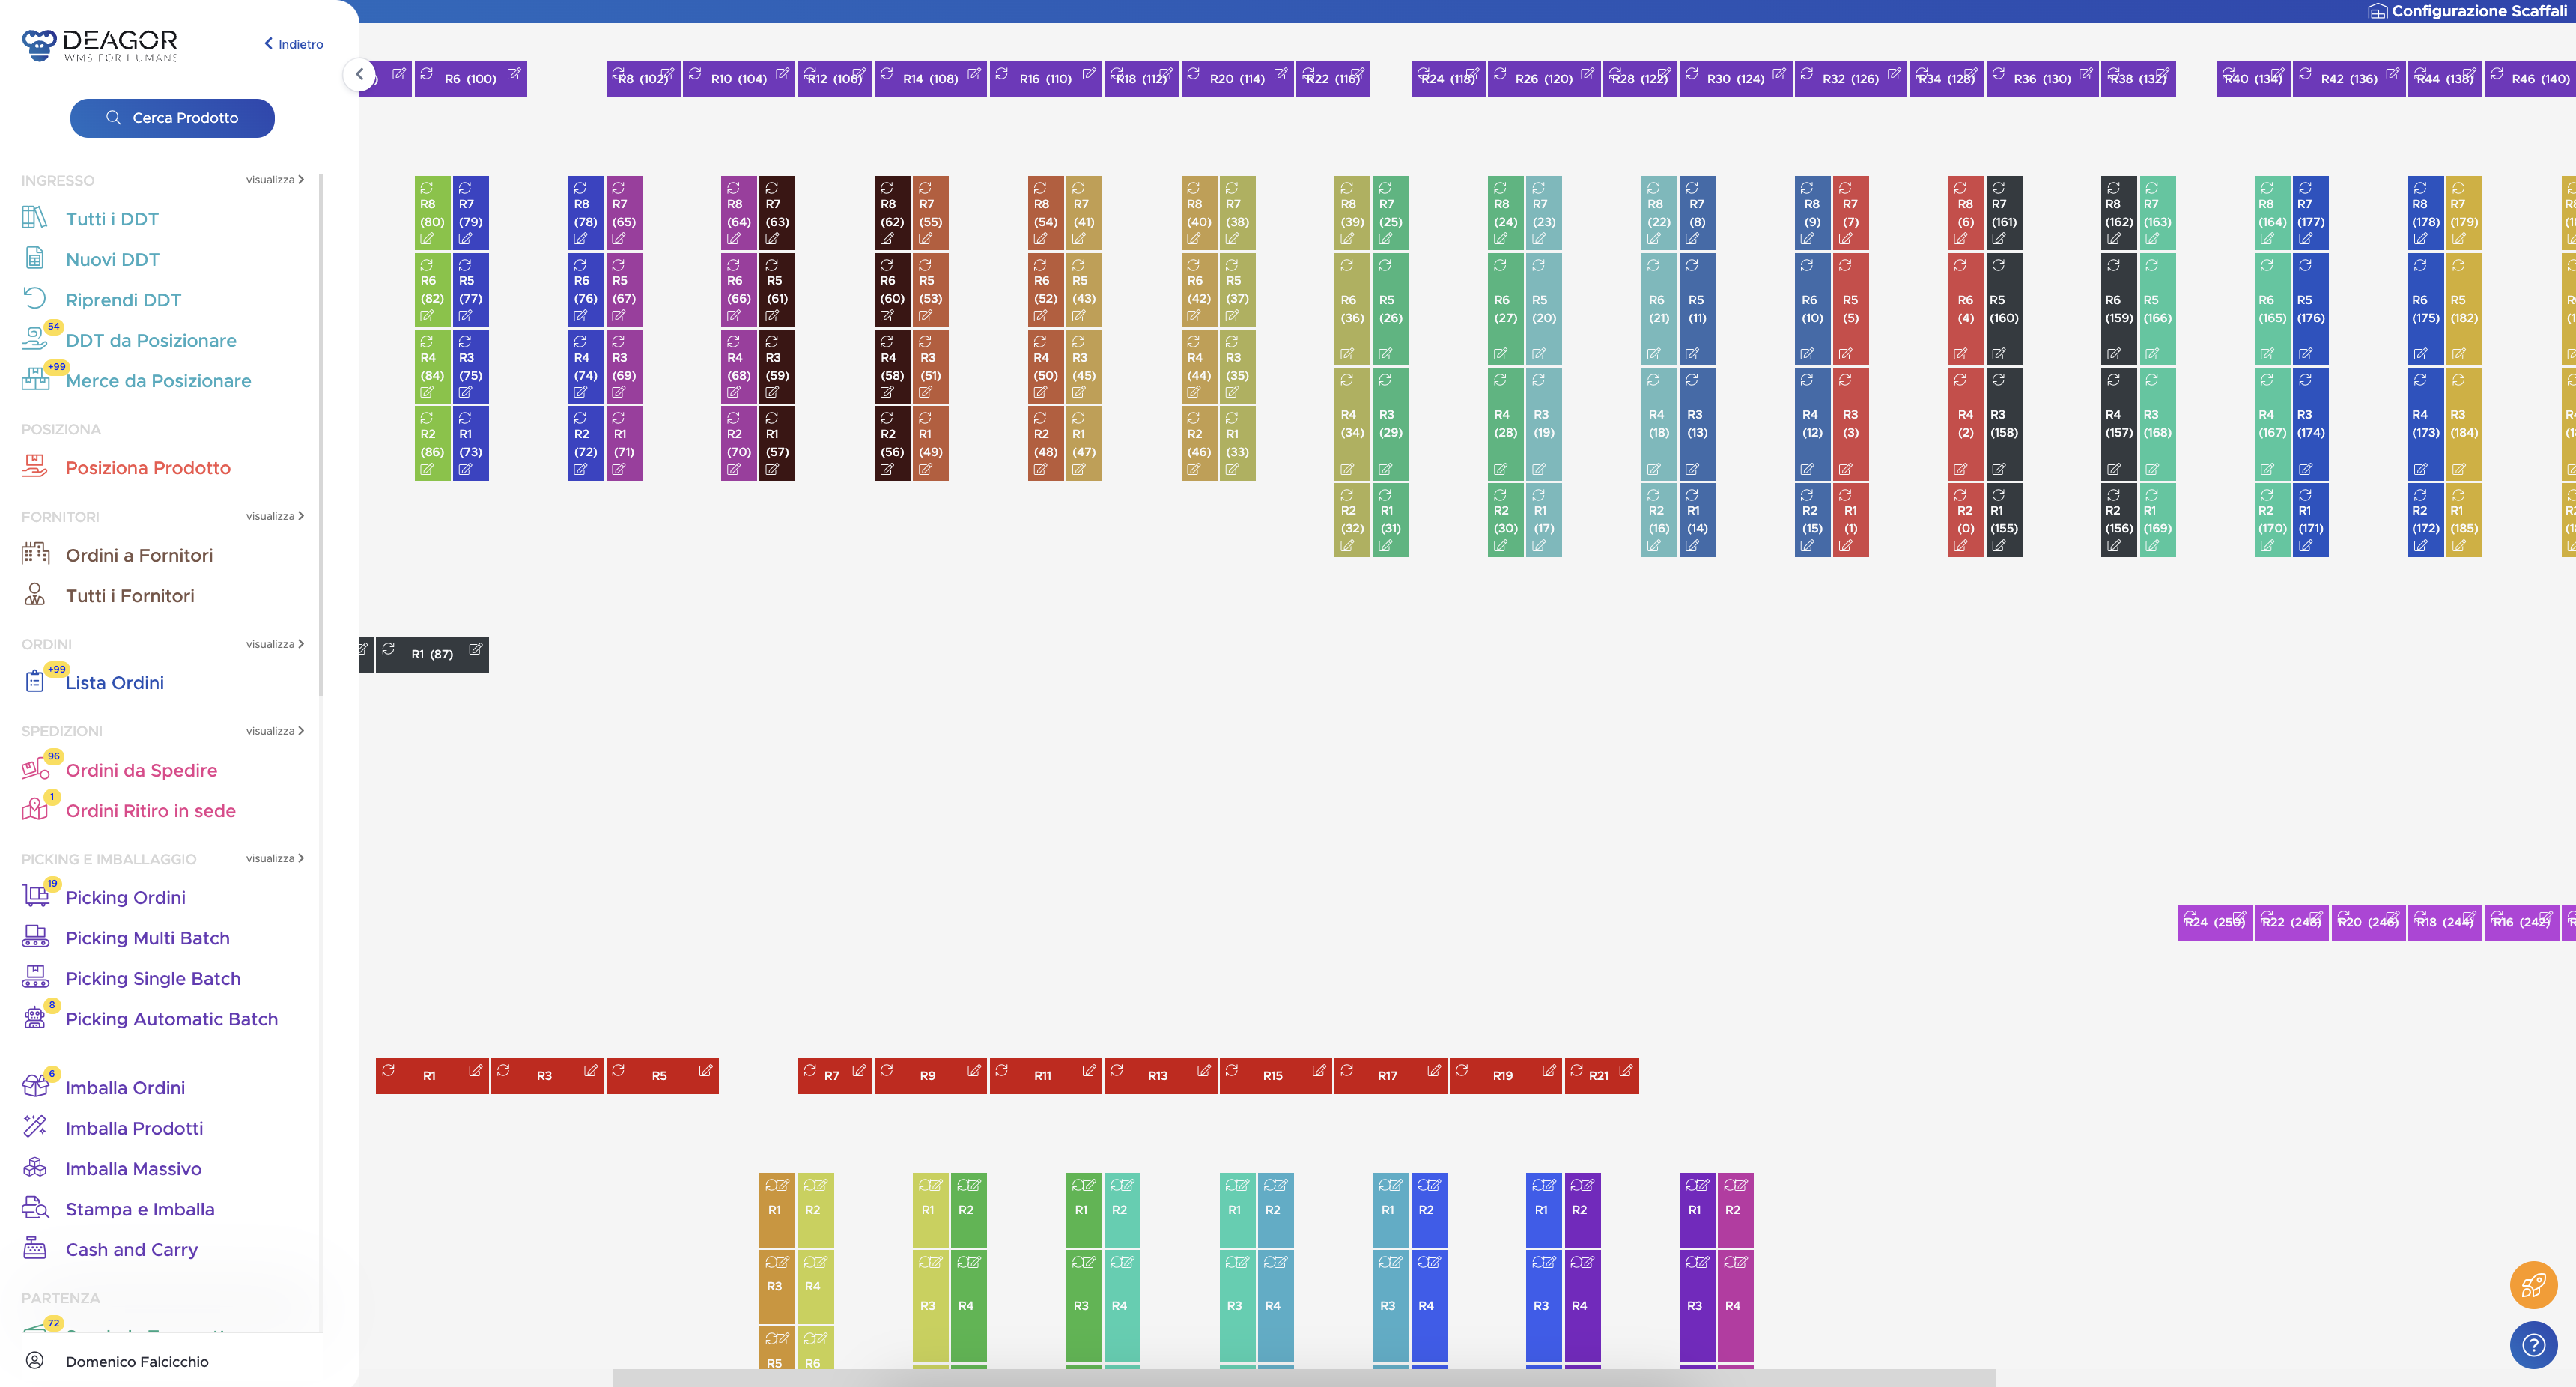Click the rotate icon on shelf R10 (104)
The image size is (2576, 1387).
click(x=695, y=74)
